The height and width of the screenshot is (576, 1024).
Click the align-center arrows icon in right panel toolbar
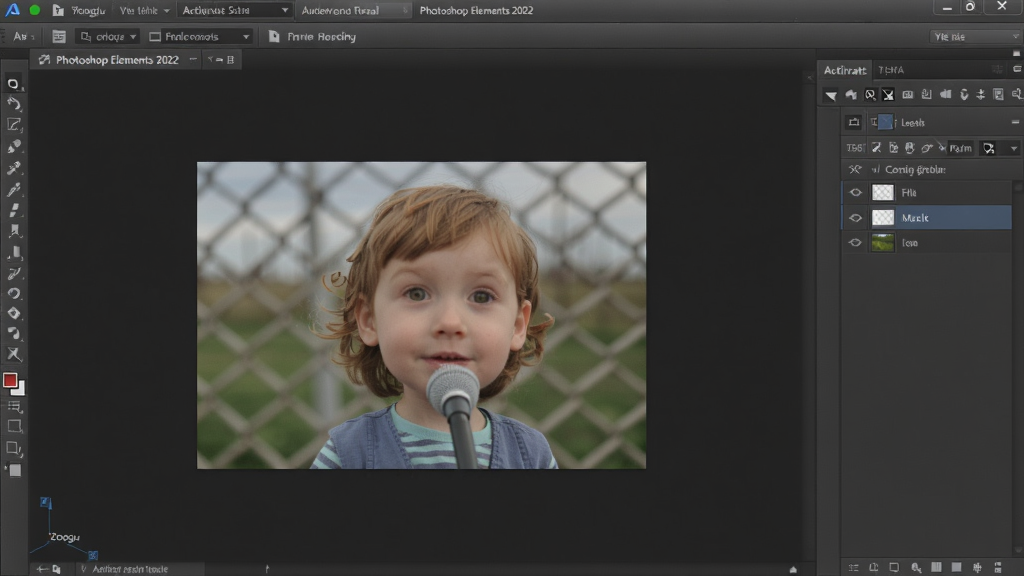pos(980,95)
